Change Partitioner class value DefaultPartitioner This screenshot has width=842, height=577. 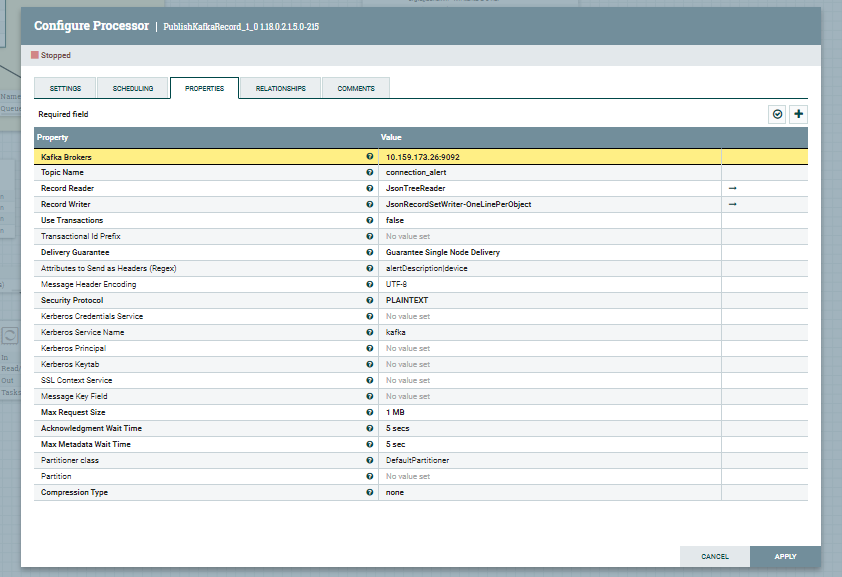(x=550, y=460)
